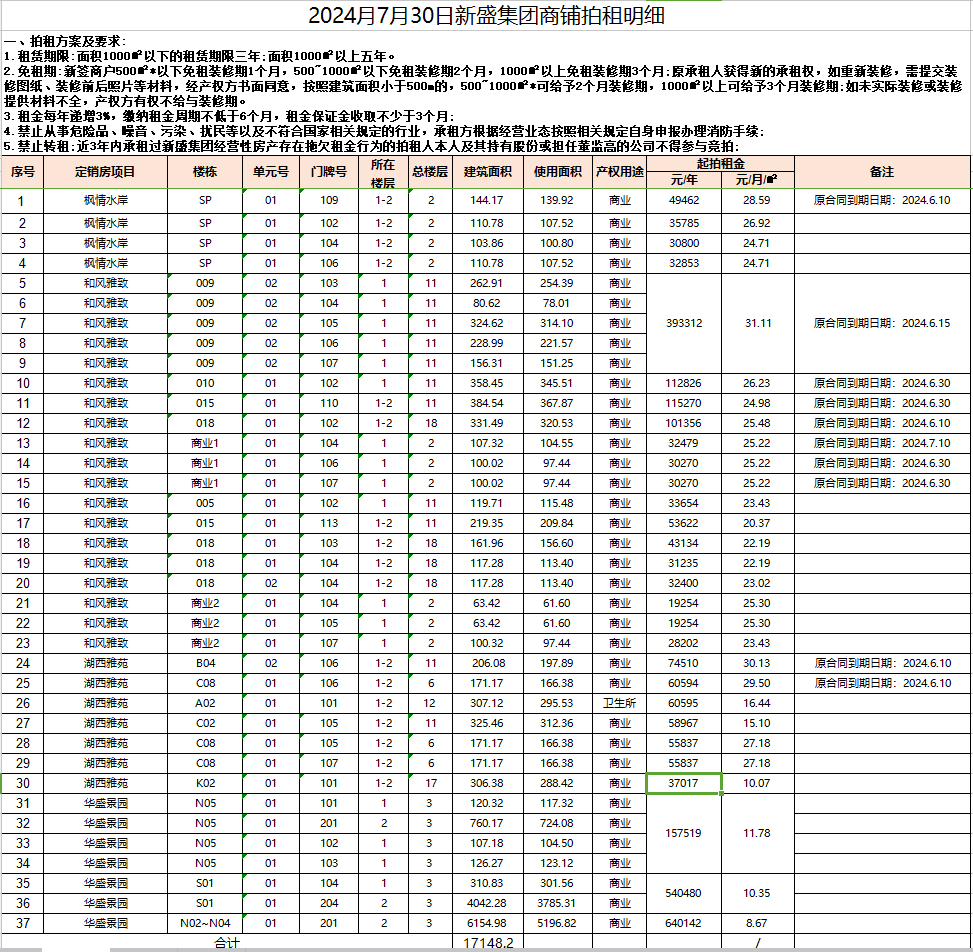Click the 卫生所 cell in row 26
Screen dimensions: 973x952
point(619,703)
